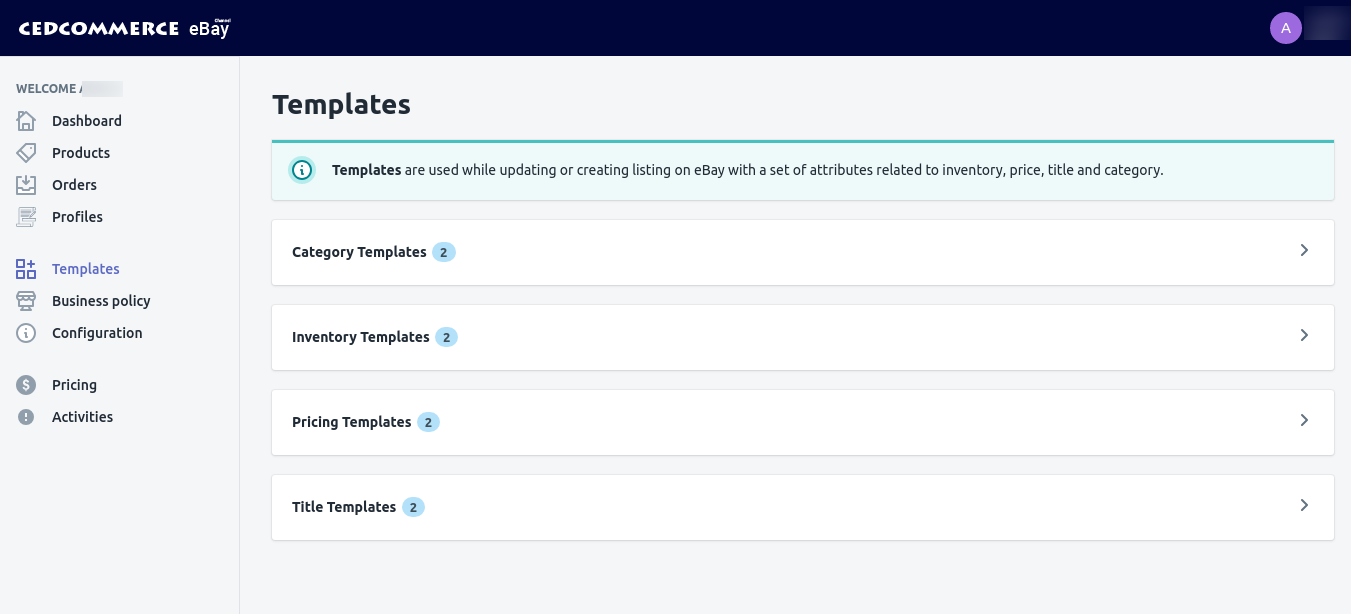The height and width of the screenshot is (614, 1351).
Task: Click the Business policy storefront icon
Action: pos(26,301)
